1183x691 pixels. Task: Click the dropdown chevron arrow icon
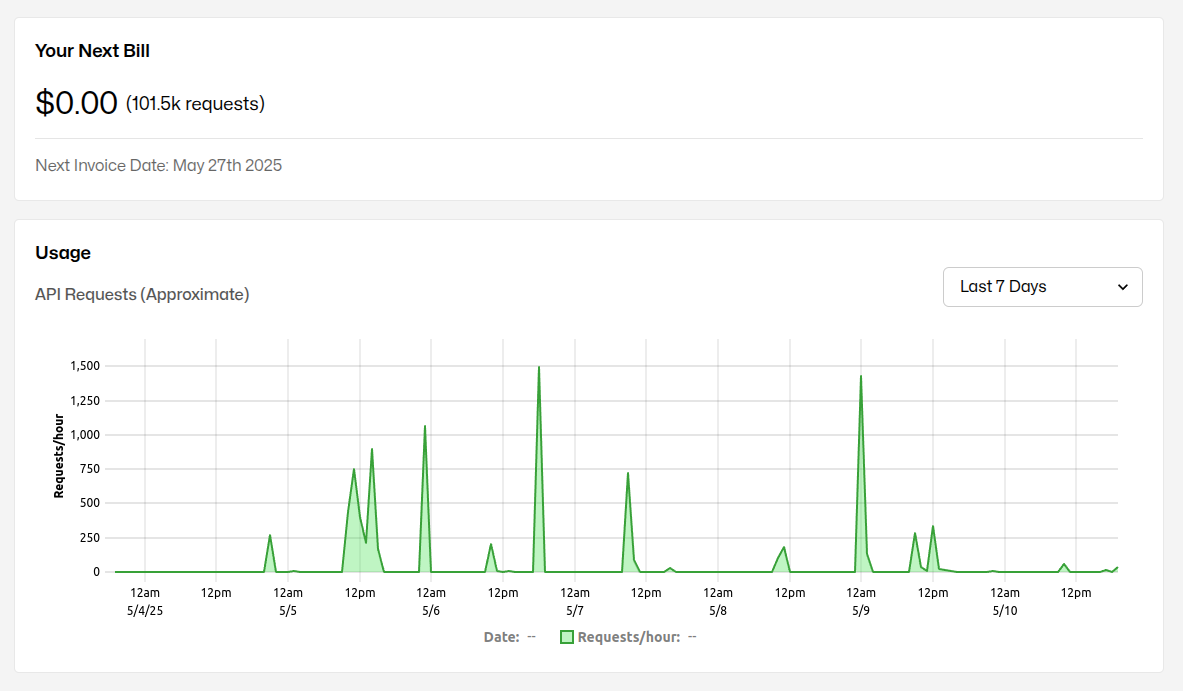[1123, 287]
